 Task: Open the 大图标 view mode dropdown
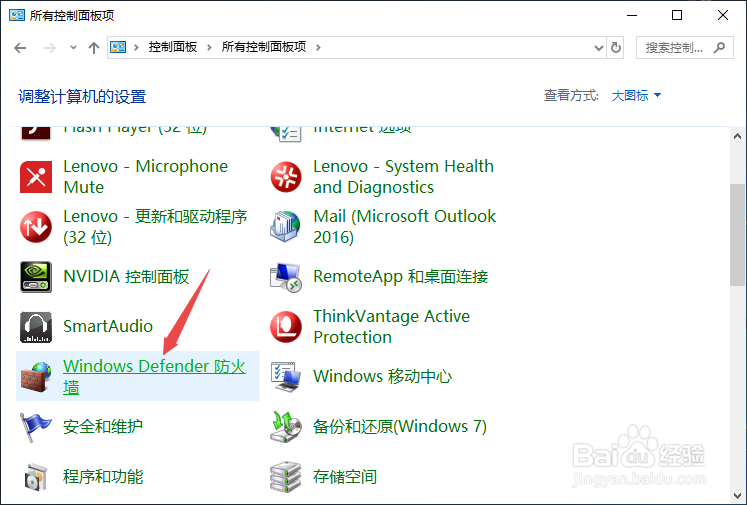(x=636, y=96)
